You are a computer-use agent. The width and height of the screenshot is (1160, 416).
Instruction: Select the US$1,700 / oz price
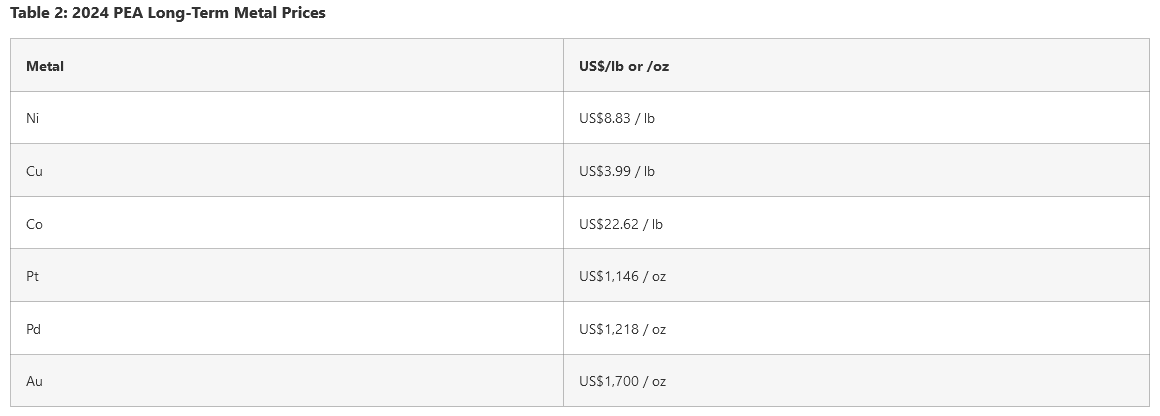[x=622, y=381]
